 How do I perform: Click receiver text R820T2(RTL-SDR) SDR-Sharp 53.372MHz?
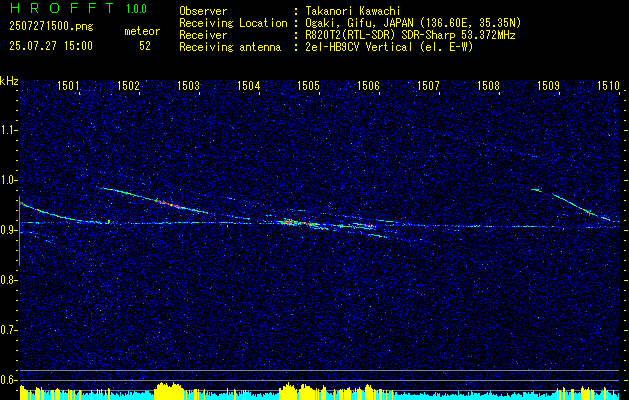click(410, 35)
